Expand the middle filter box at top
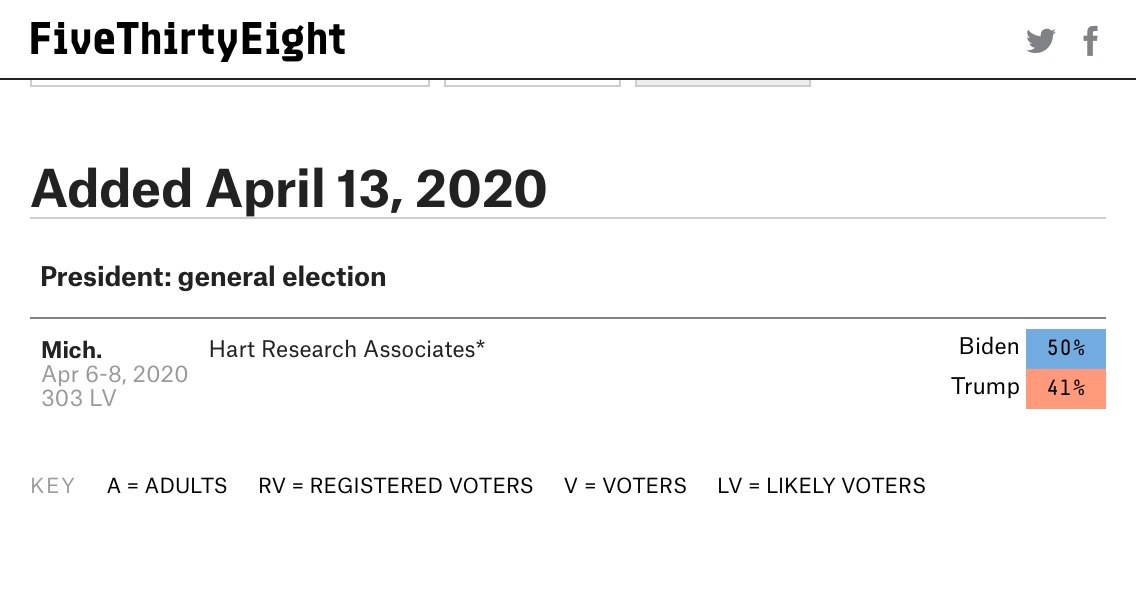1136x589 pixels. tap(532, 82)
